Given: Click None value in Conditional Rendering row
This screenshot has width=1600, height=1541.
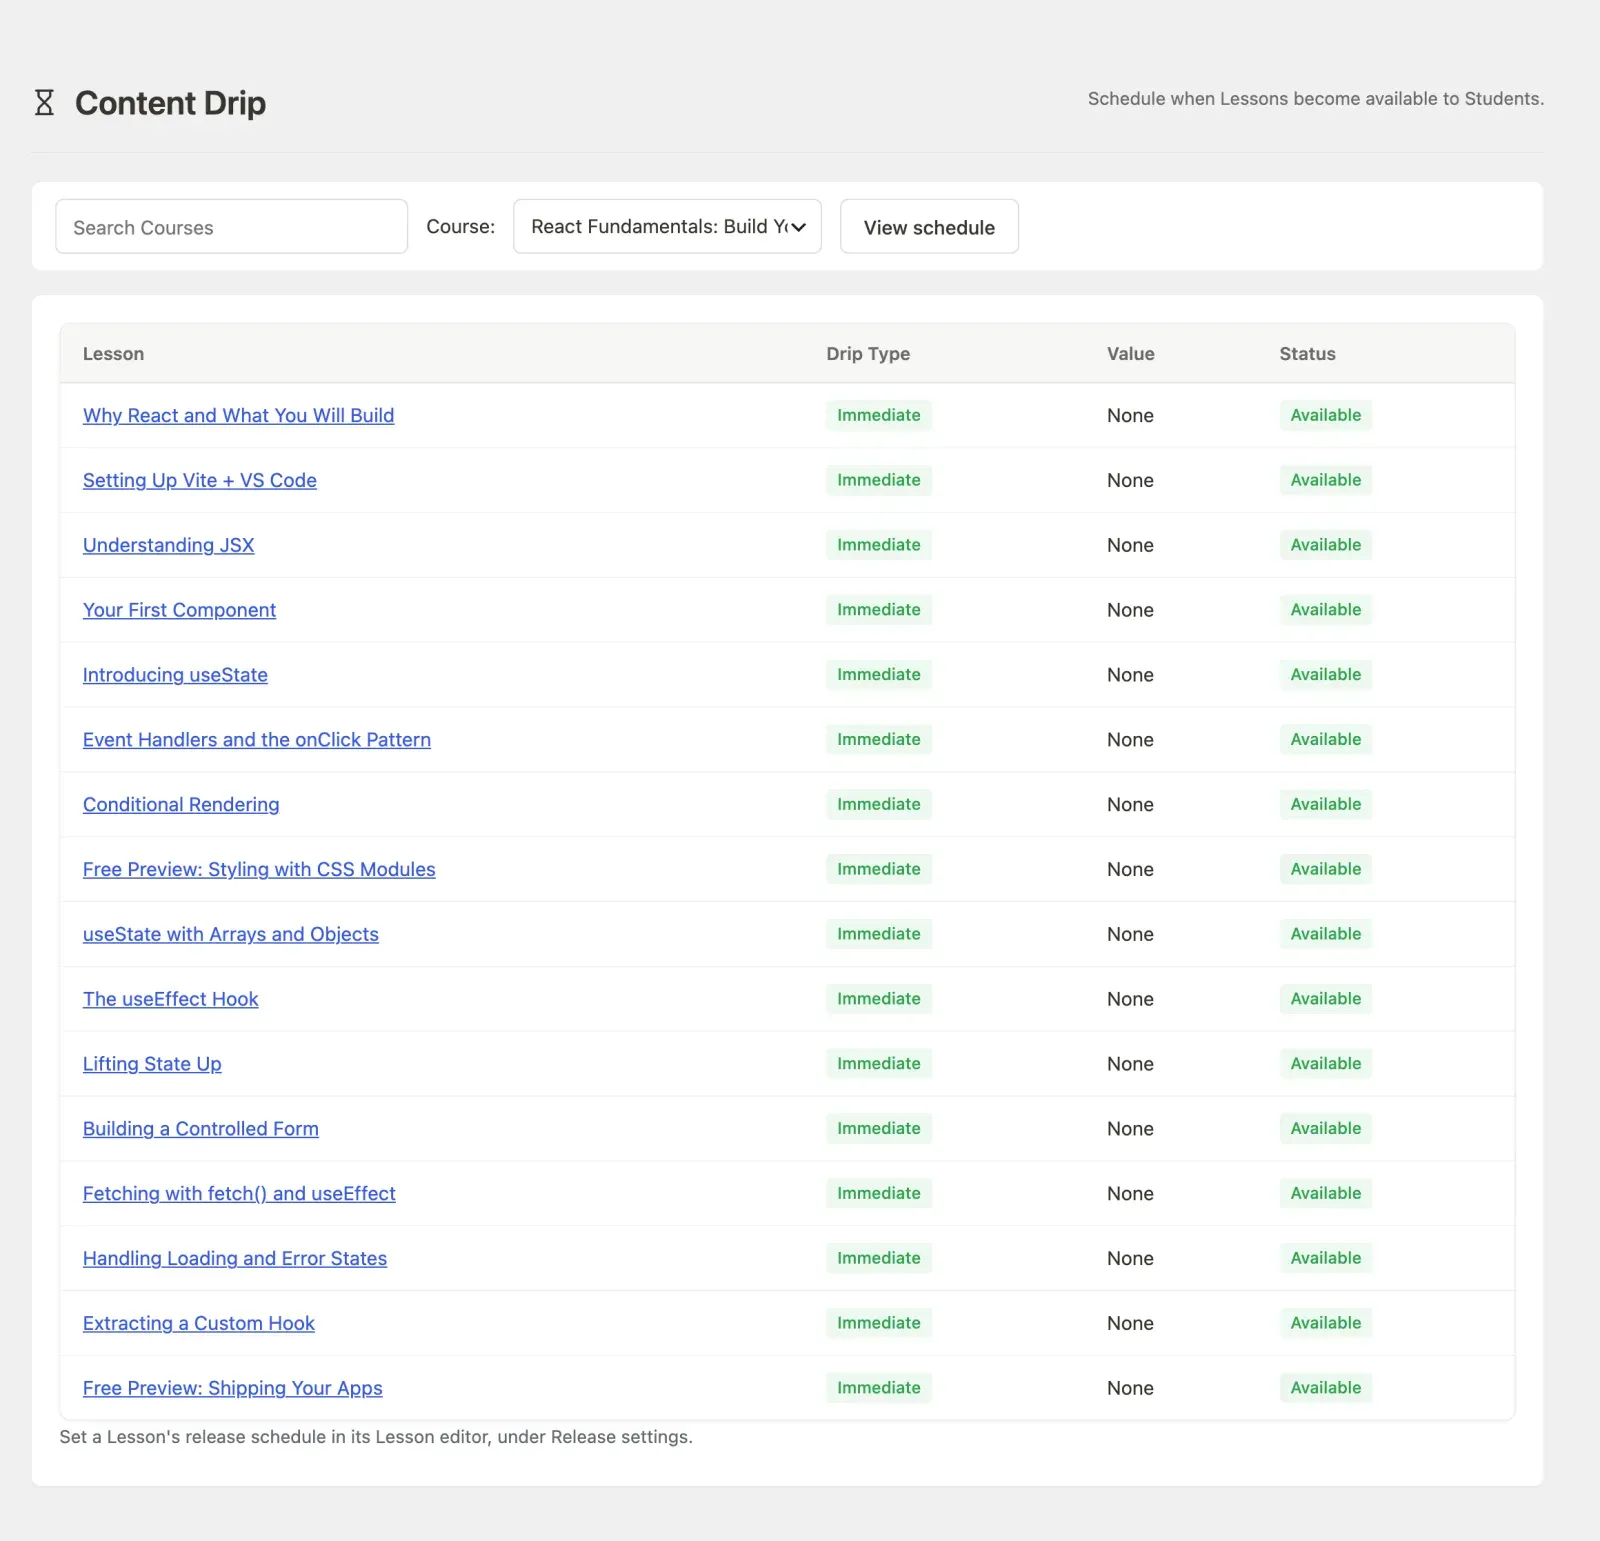Looking at the screenshot, I should [1130, 805].
